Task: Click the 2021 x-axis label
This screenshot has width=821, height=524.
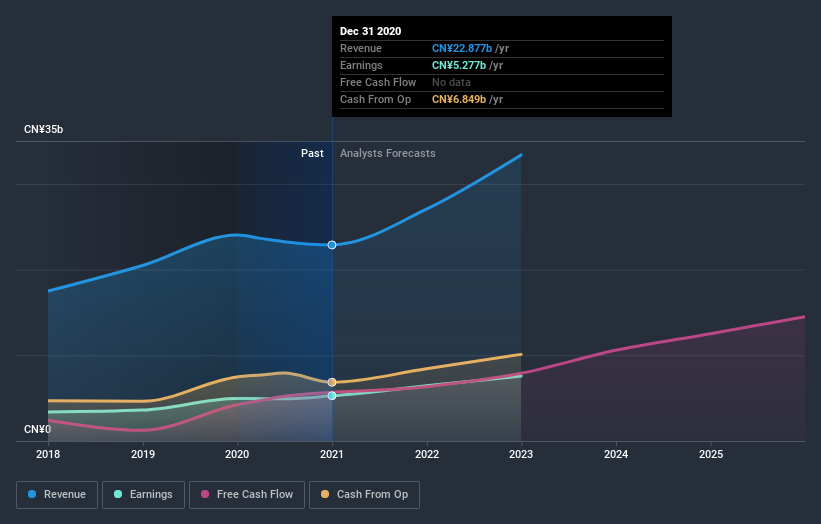Action: [x=332, y=454]
